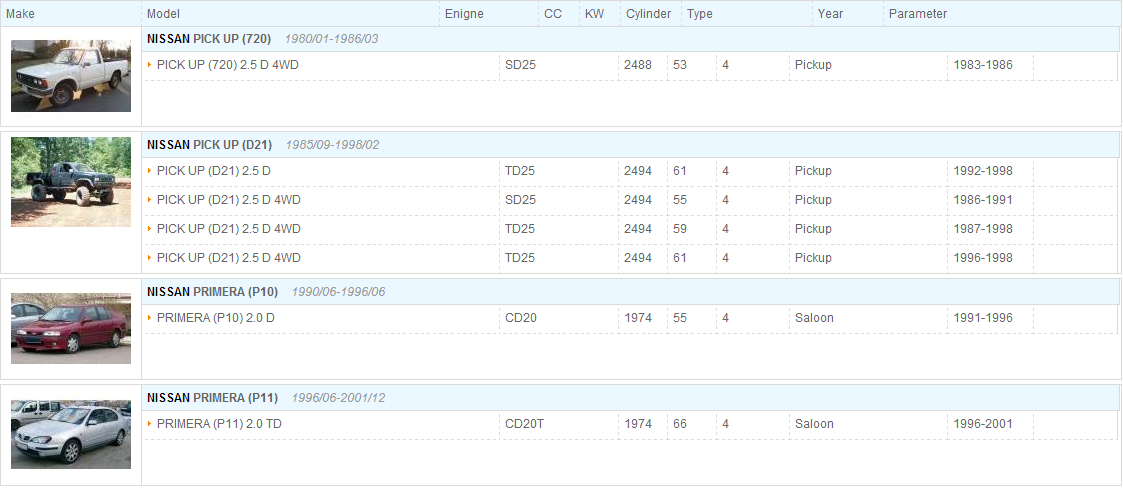
Task: Select power value 53 in Pick Up (720) row
Action: tap(680, 65)
